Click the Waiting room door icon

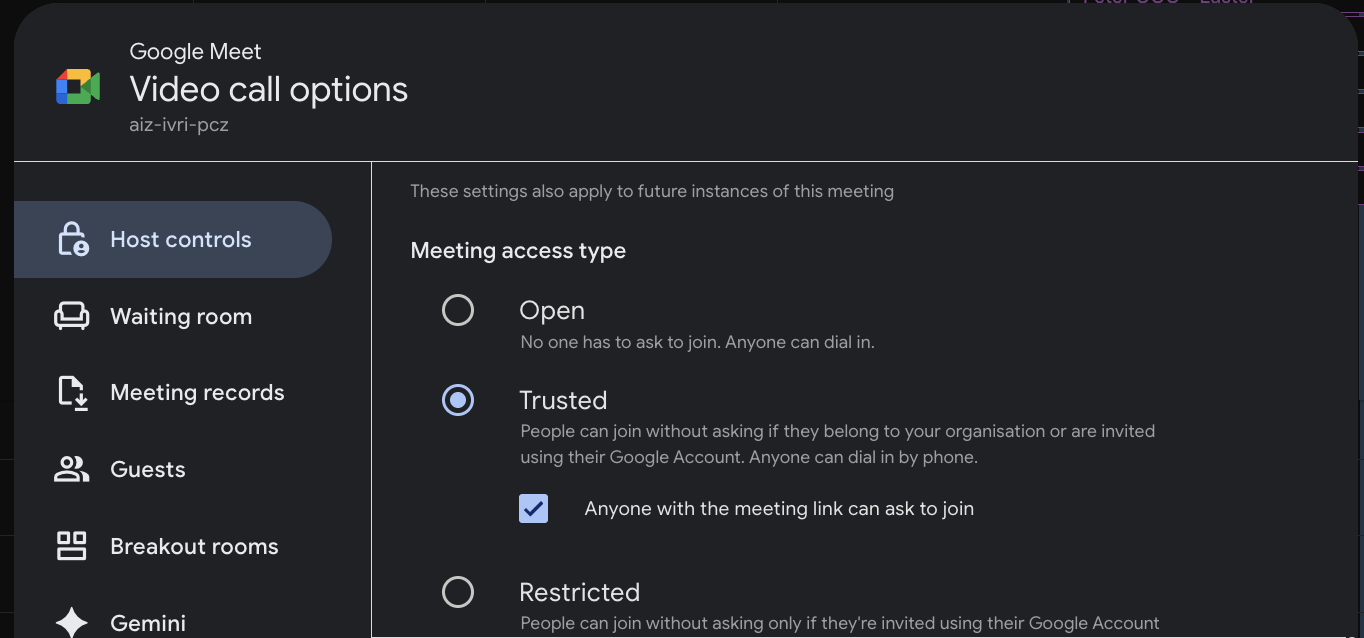pos(71,315)
